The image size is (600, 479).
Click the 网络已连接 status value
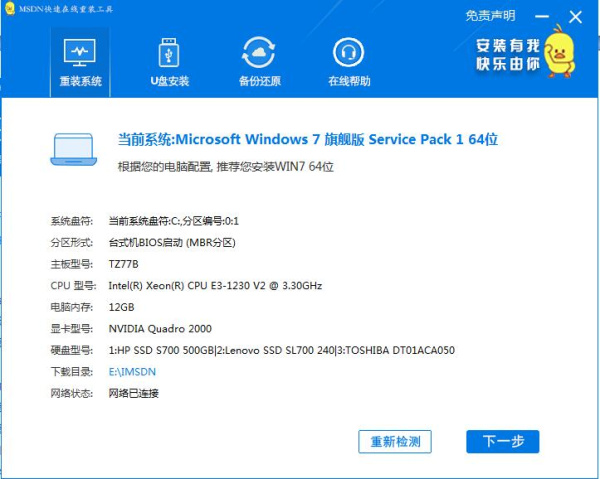134,393
